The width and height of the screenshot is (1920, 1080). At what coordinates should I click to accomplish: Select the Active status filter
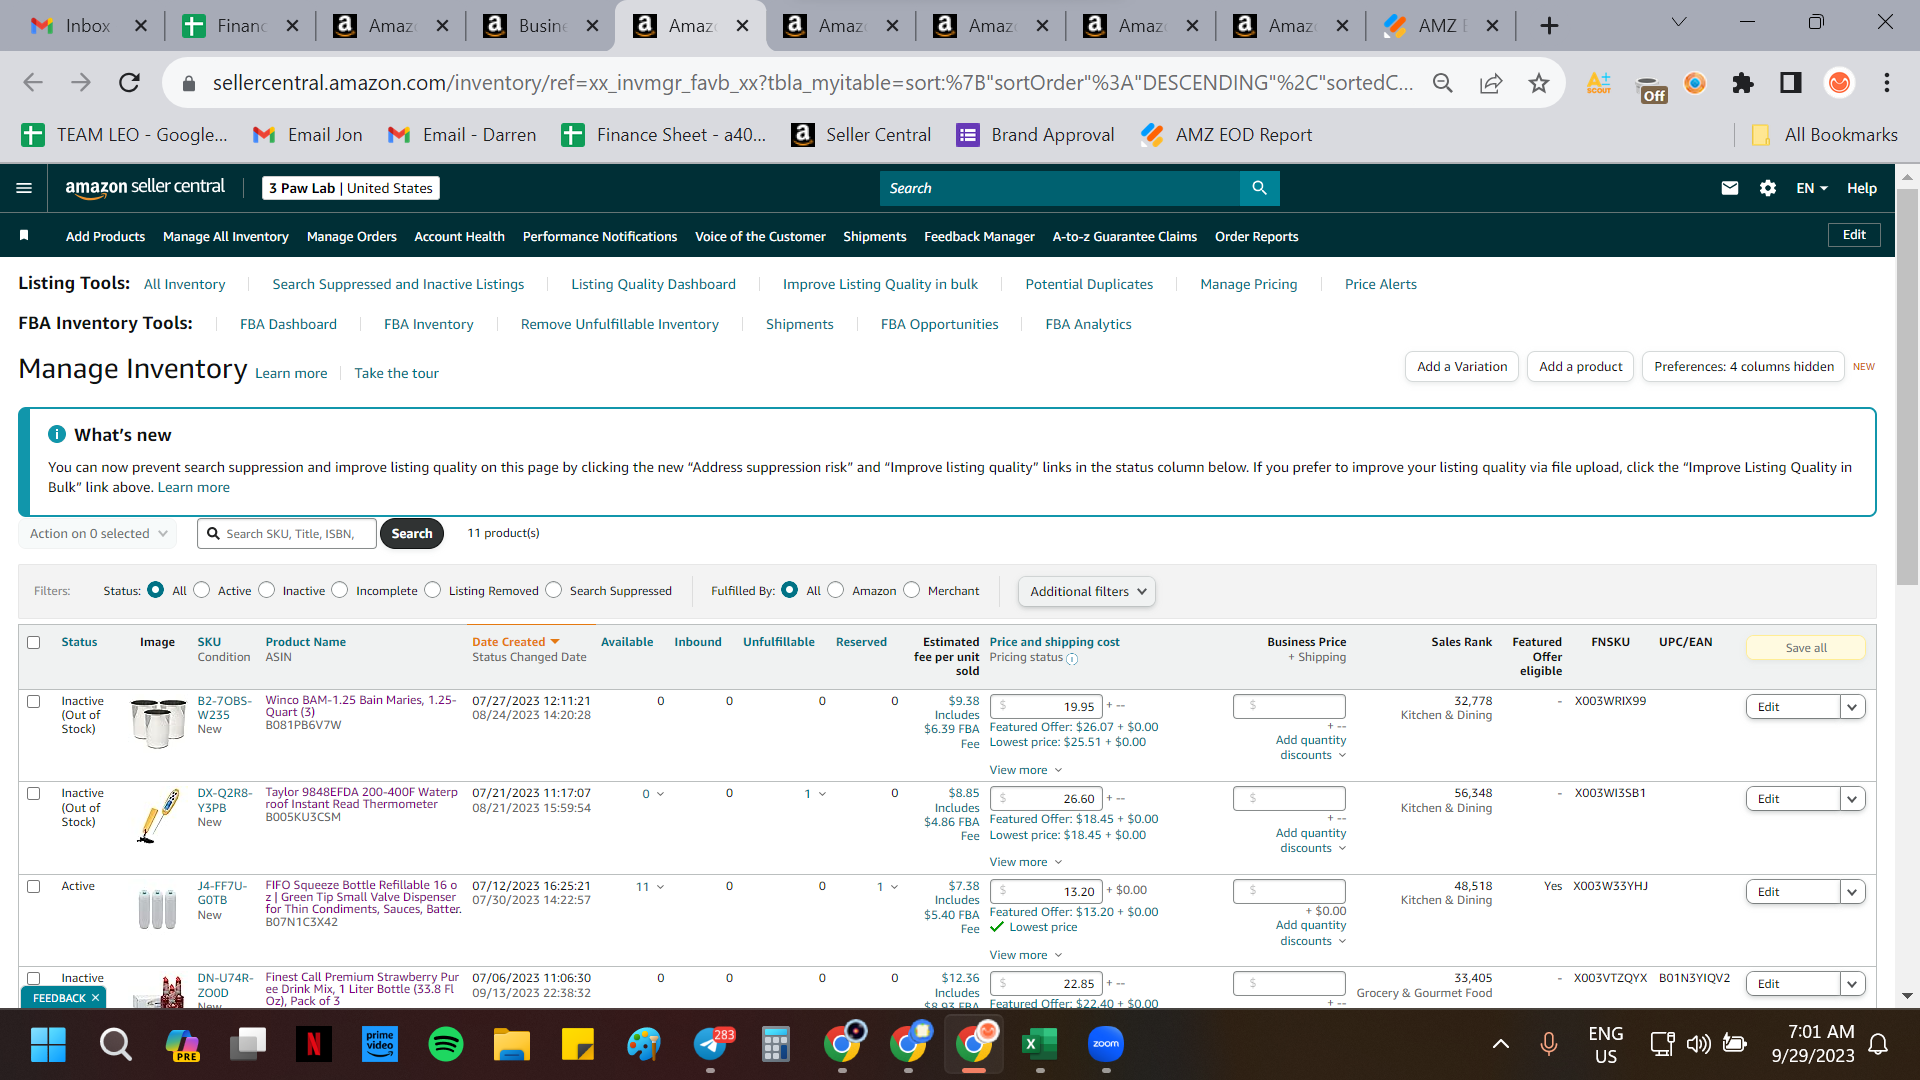pyautogui.click(x=202, y=590)
